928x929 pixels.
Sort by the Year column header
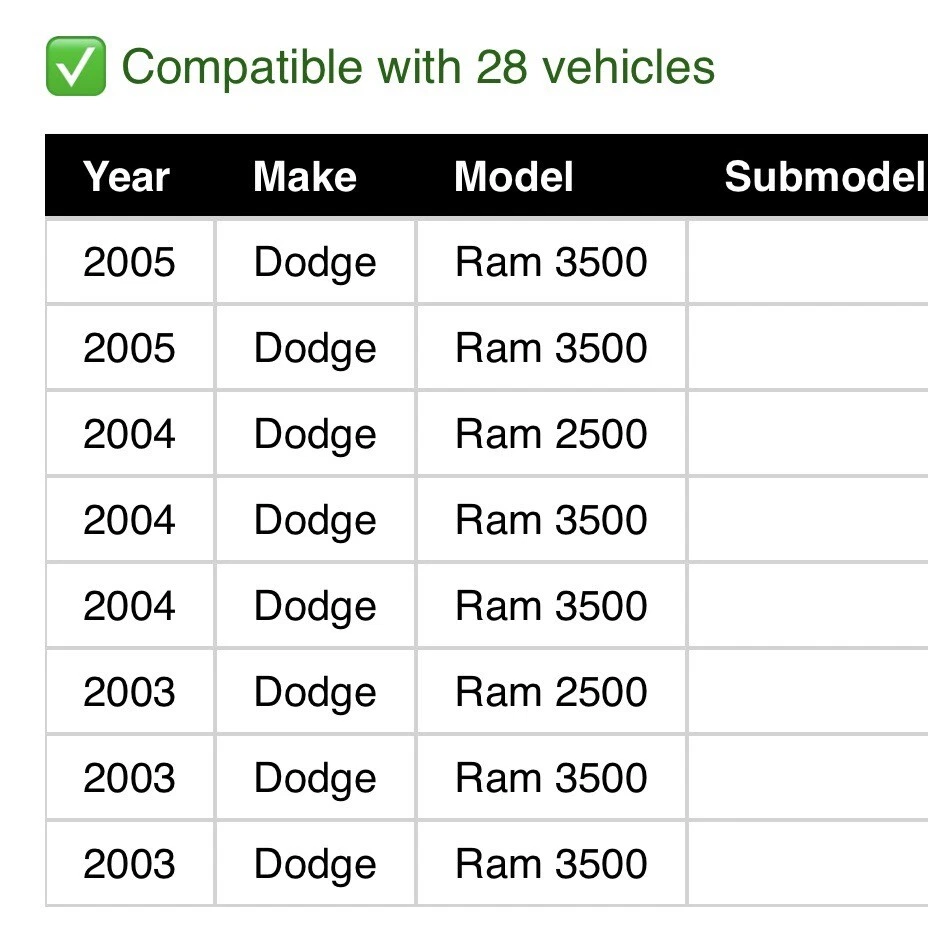(x=127, y=177)
